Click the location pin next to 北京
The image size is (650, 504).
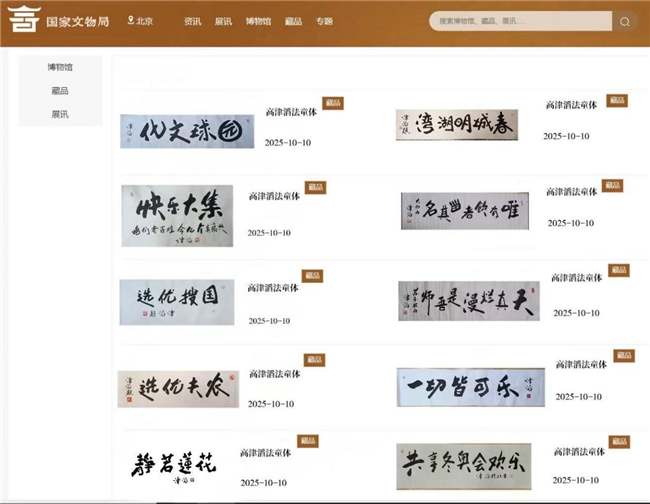(x=131, y=21)
